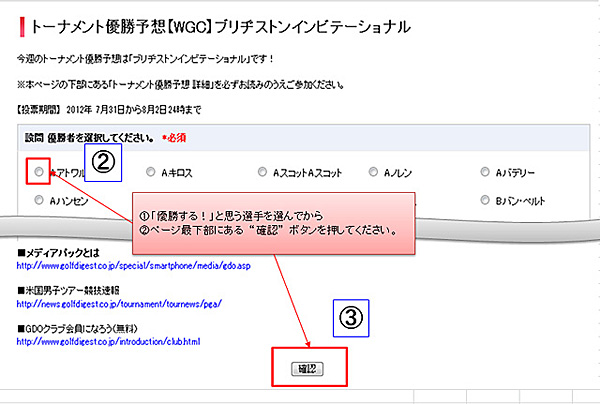
Task: Open the golfdigest media gdo.asp link
Action: point(134,266)
